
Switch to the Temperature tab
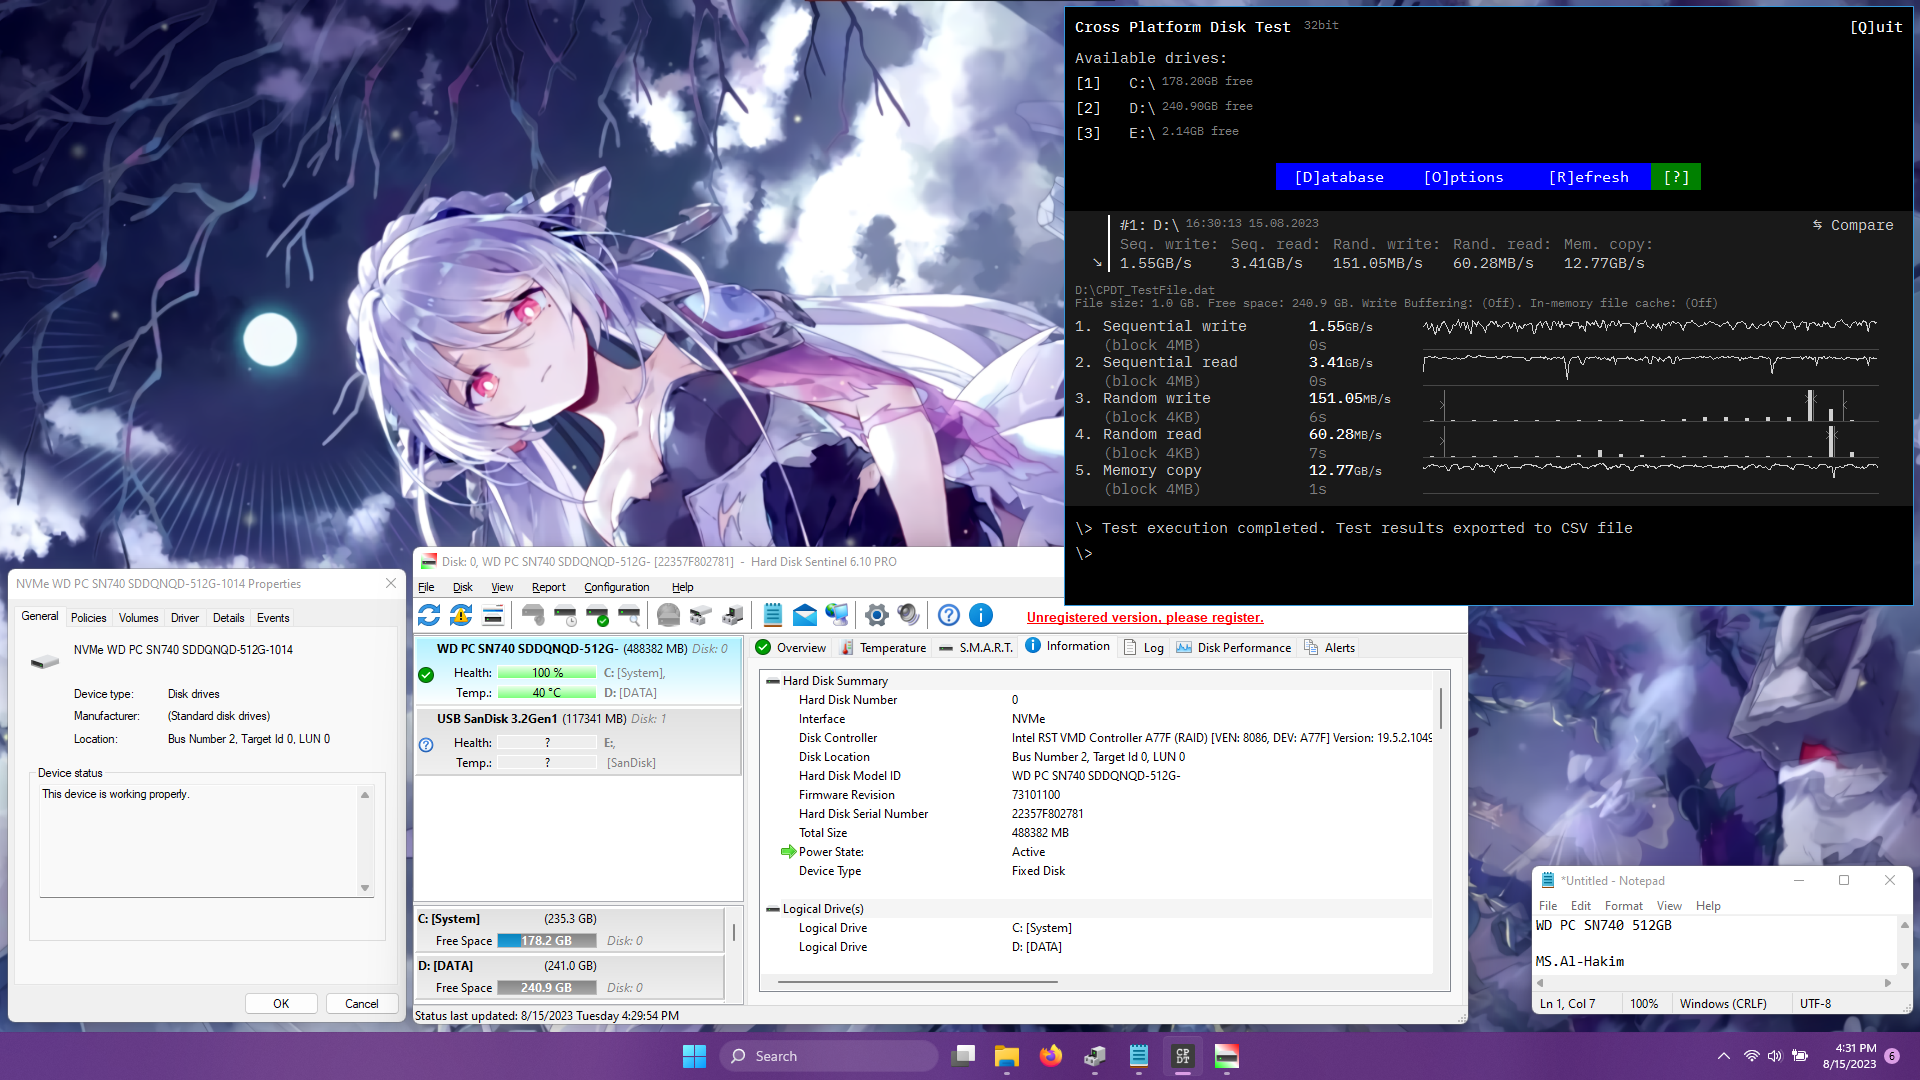[883, 648]
